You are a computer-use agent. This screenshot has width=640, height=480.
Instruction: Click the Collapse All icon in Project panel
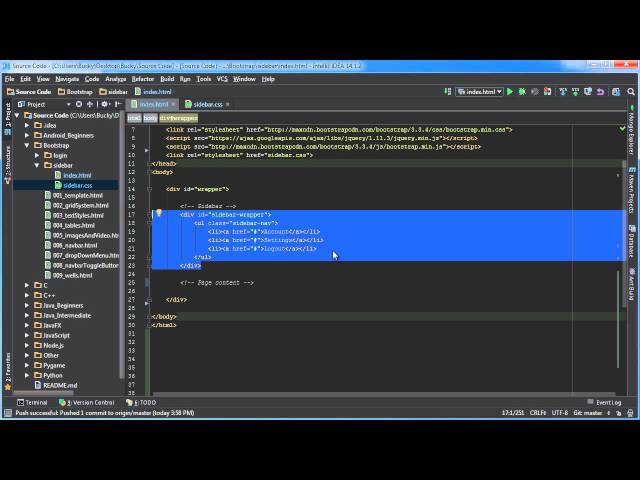tap(90, 104)
